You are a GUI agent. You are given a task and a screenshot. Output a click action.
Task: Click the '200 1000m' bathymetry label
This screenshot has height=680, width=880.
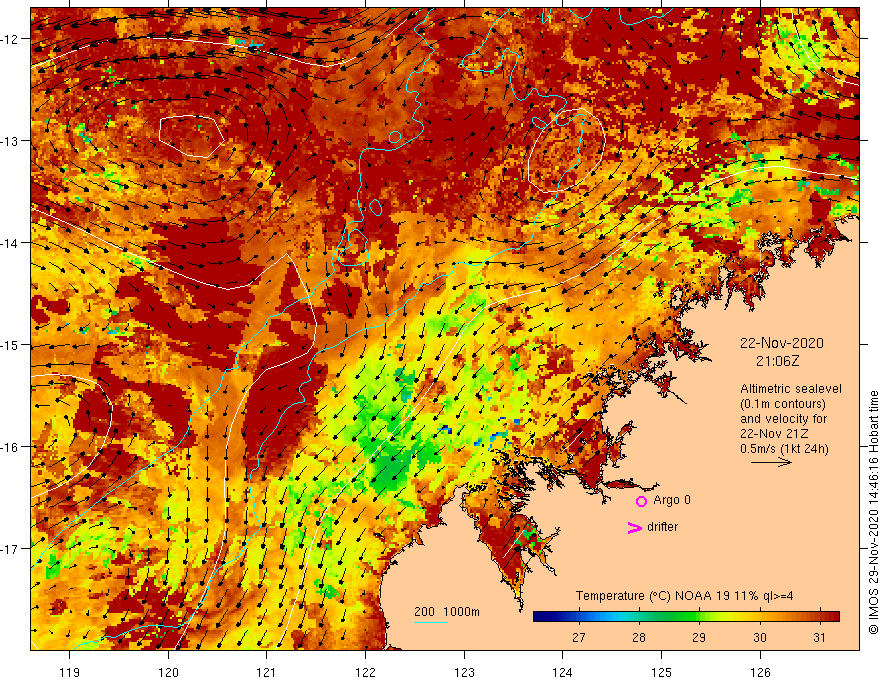click(447, 612)
